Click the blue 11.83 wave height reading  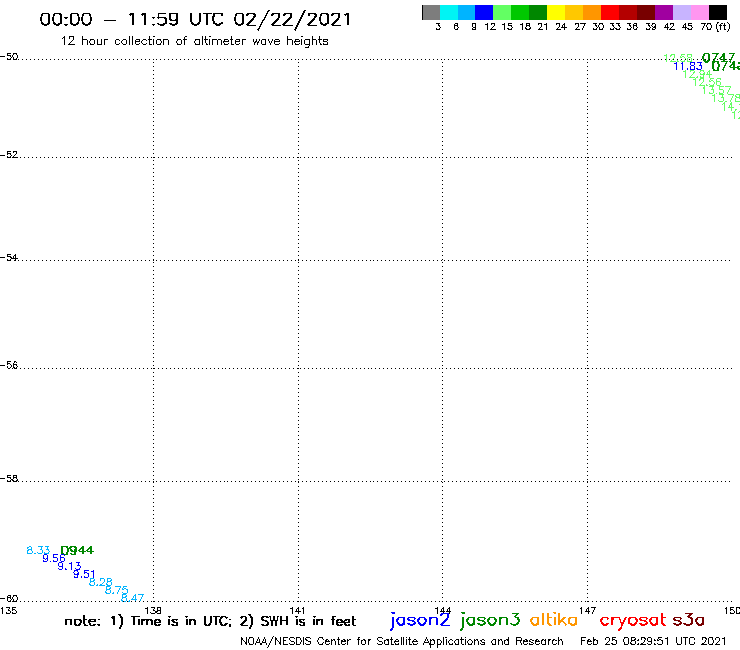pyautogui.click(x=688, y=67)
